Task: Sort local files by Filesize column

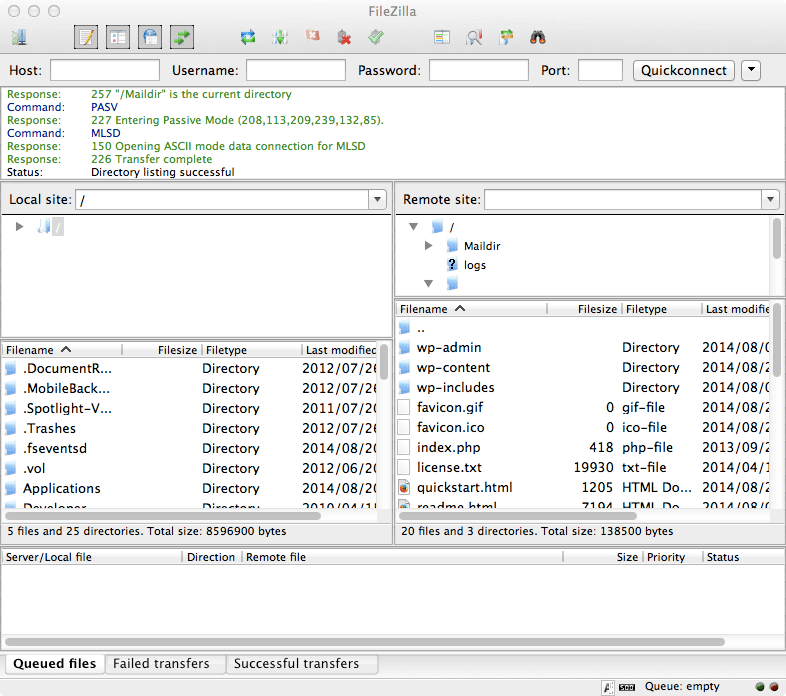Action: (x=162, y=350)
